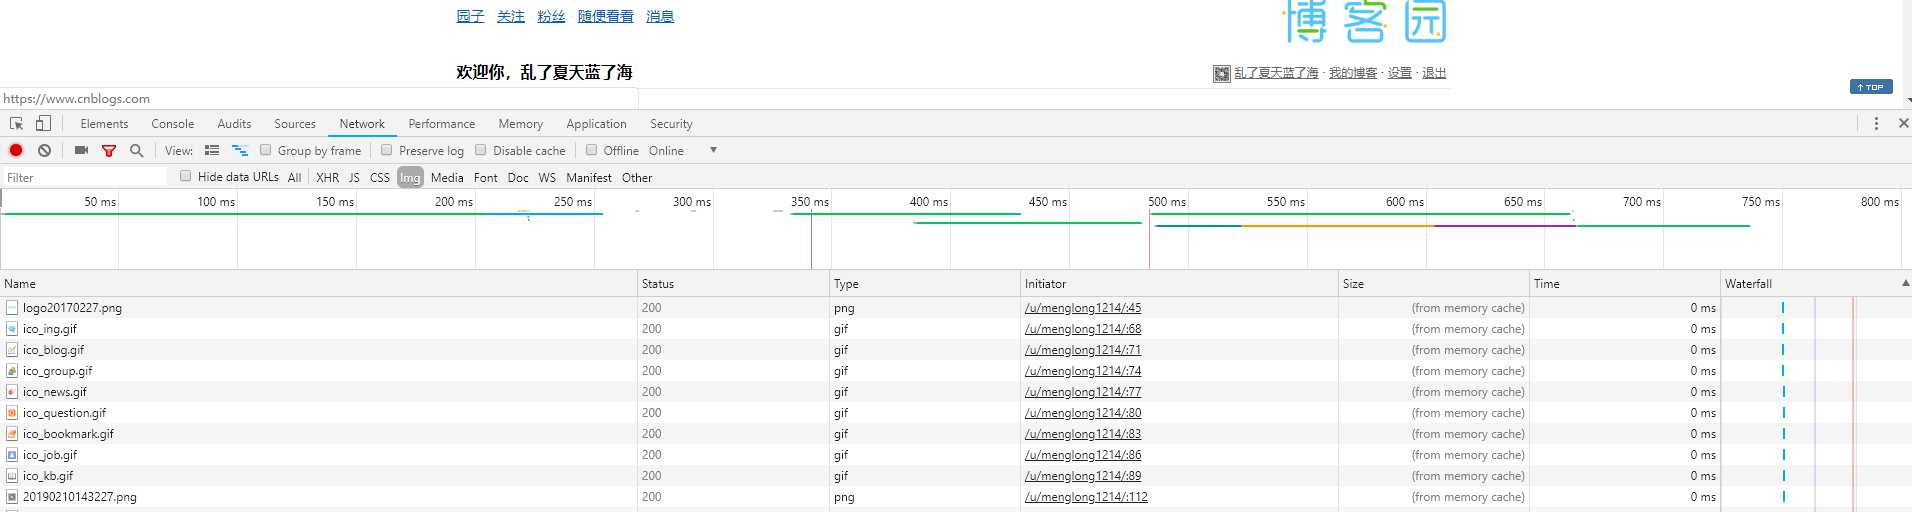This screenshot has height=512, width=1912.
Task: Sort by the Size column header
Action: [1434, 284]
